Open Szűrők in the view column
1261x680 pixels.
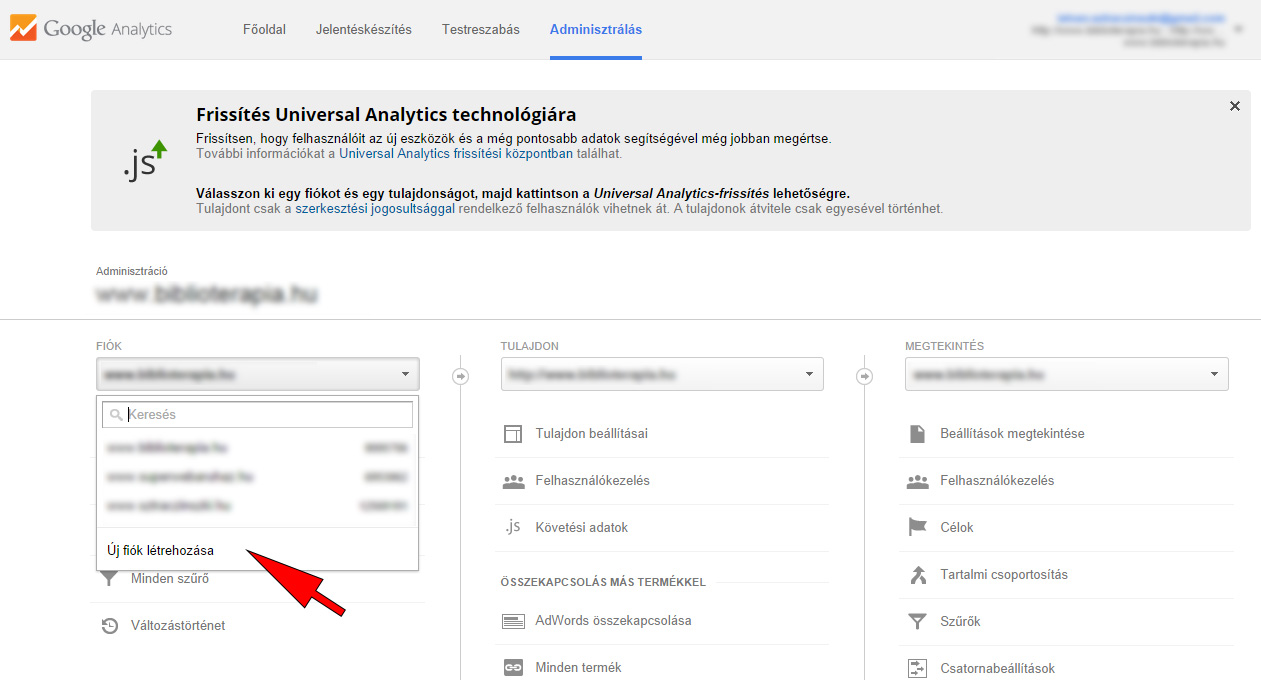click(x=960, y=621)
